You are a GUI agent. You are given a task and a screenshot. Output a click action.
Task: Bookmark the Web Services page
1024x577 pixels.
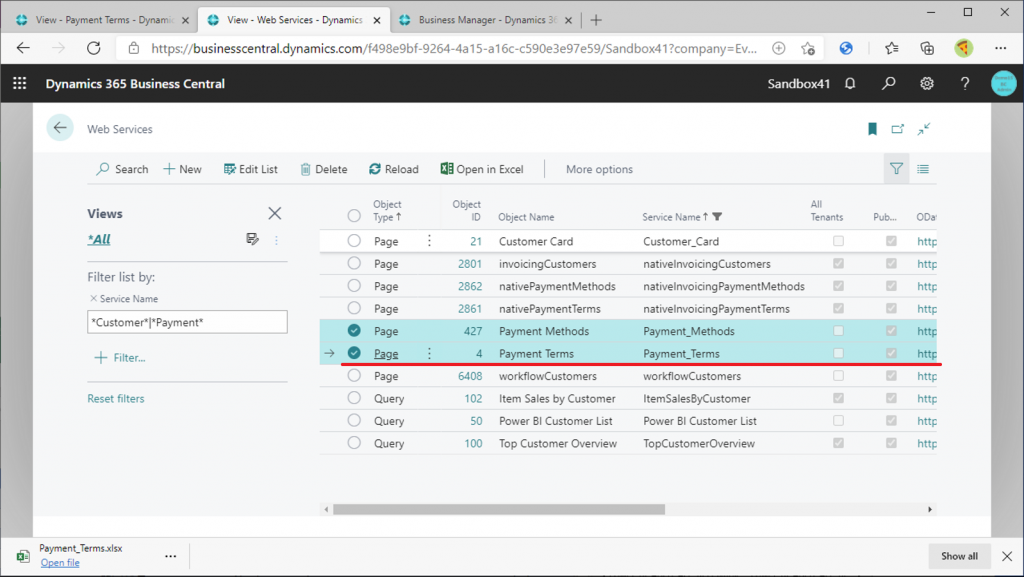[872, 129]
